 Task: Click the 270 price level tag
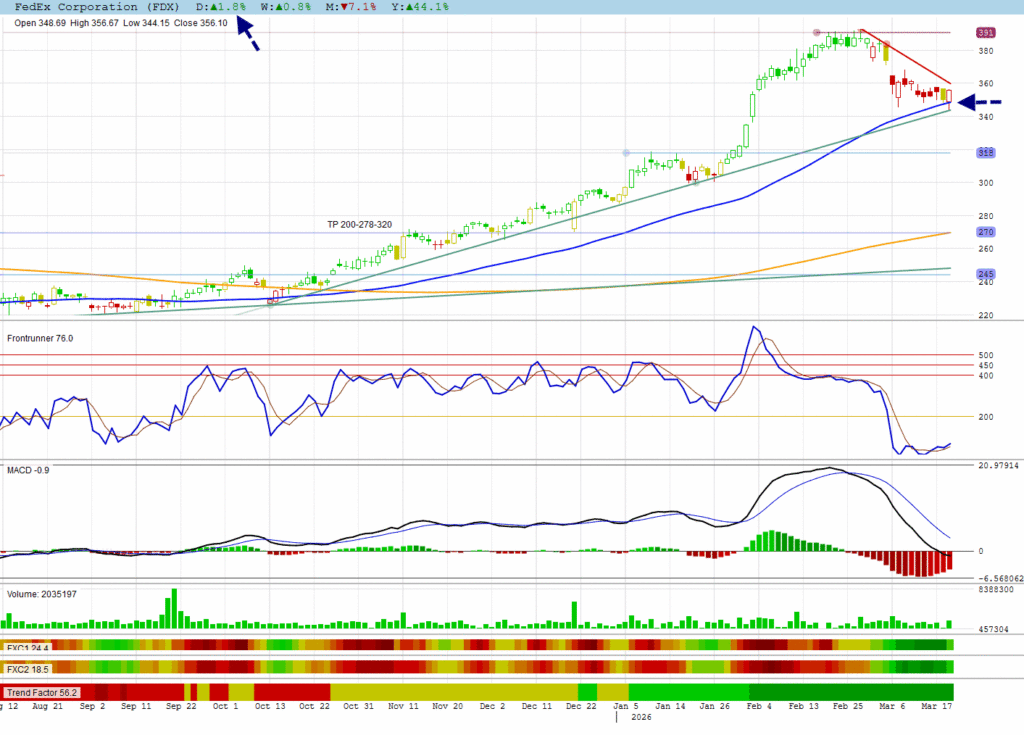coord(986,233)
